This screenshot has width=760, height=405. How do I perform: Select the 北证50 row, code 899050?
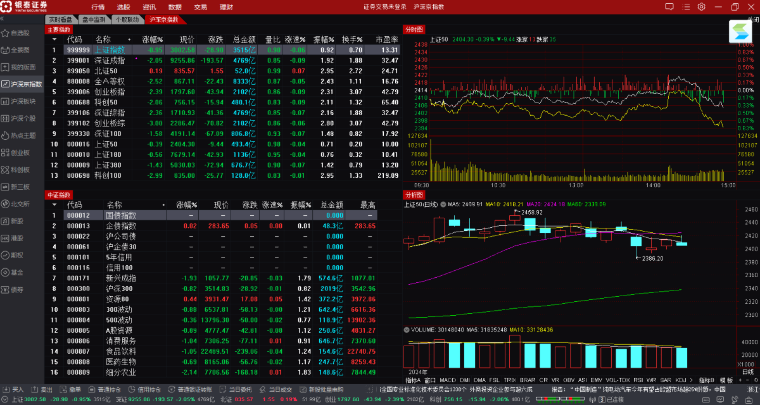[222, 71]
